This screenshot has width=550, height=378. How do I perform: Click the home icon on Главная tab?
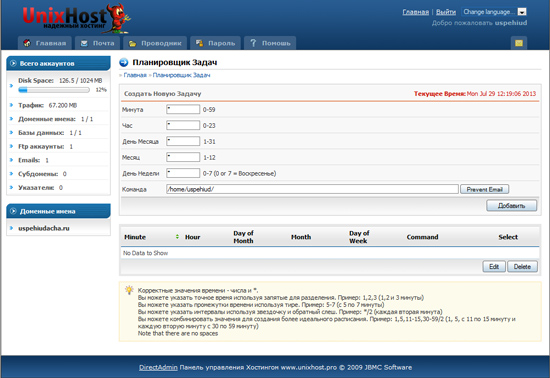click(27, 43)
